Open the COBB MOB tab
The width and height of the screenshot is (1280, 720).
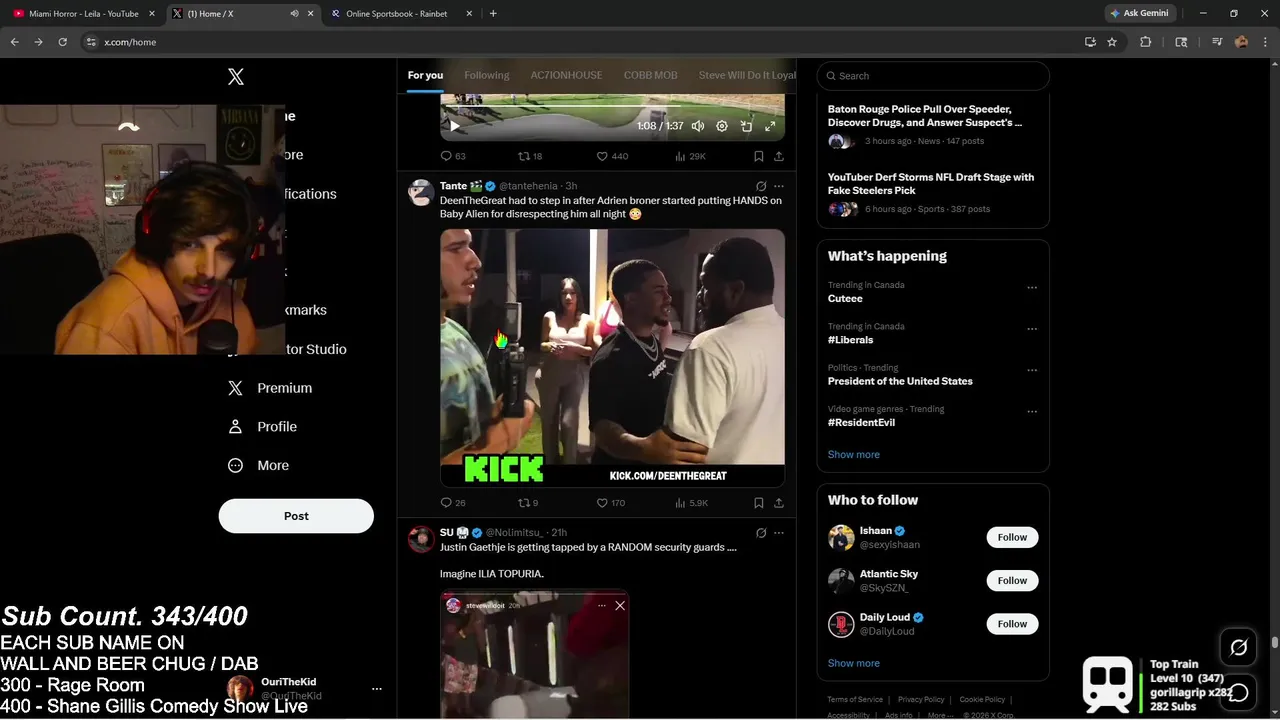[x=651, y=75]
